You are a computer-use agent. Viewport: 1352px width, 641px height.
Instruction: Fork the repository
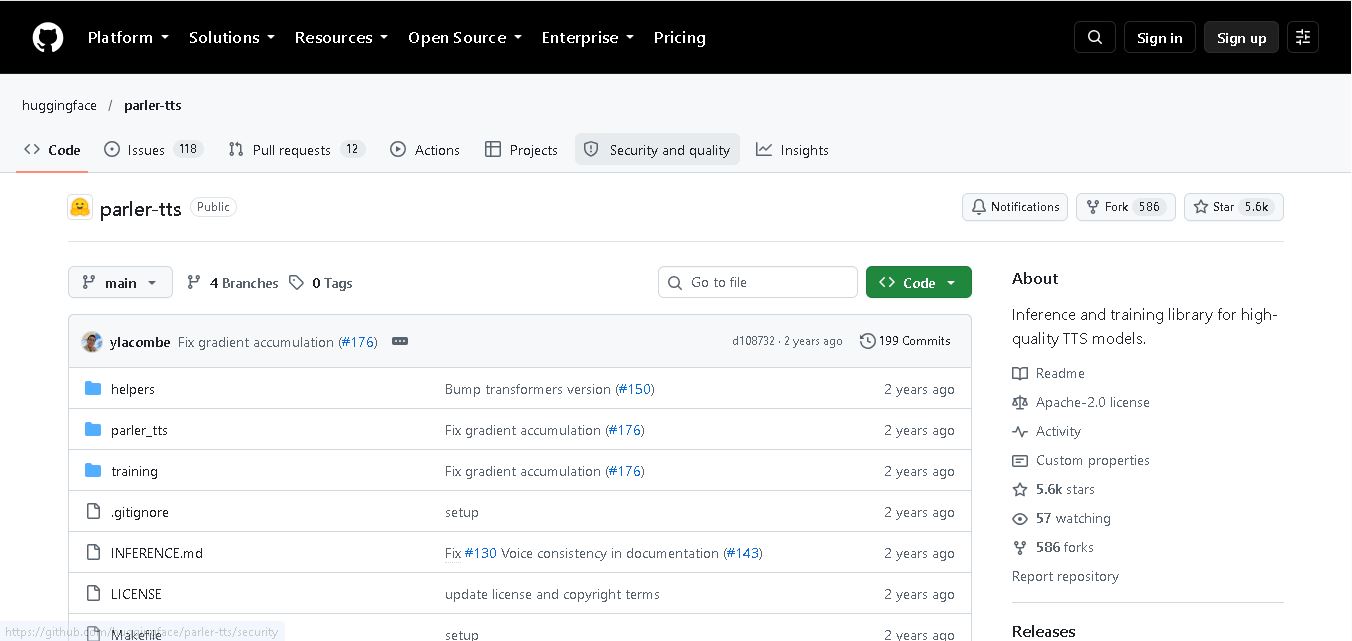(1125, 207)
